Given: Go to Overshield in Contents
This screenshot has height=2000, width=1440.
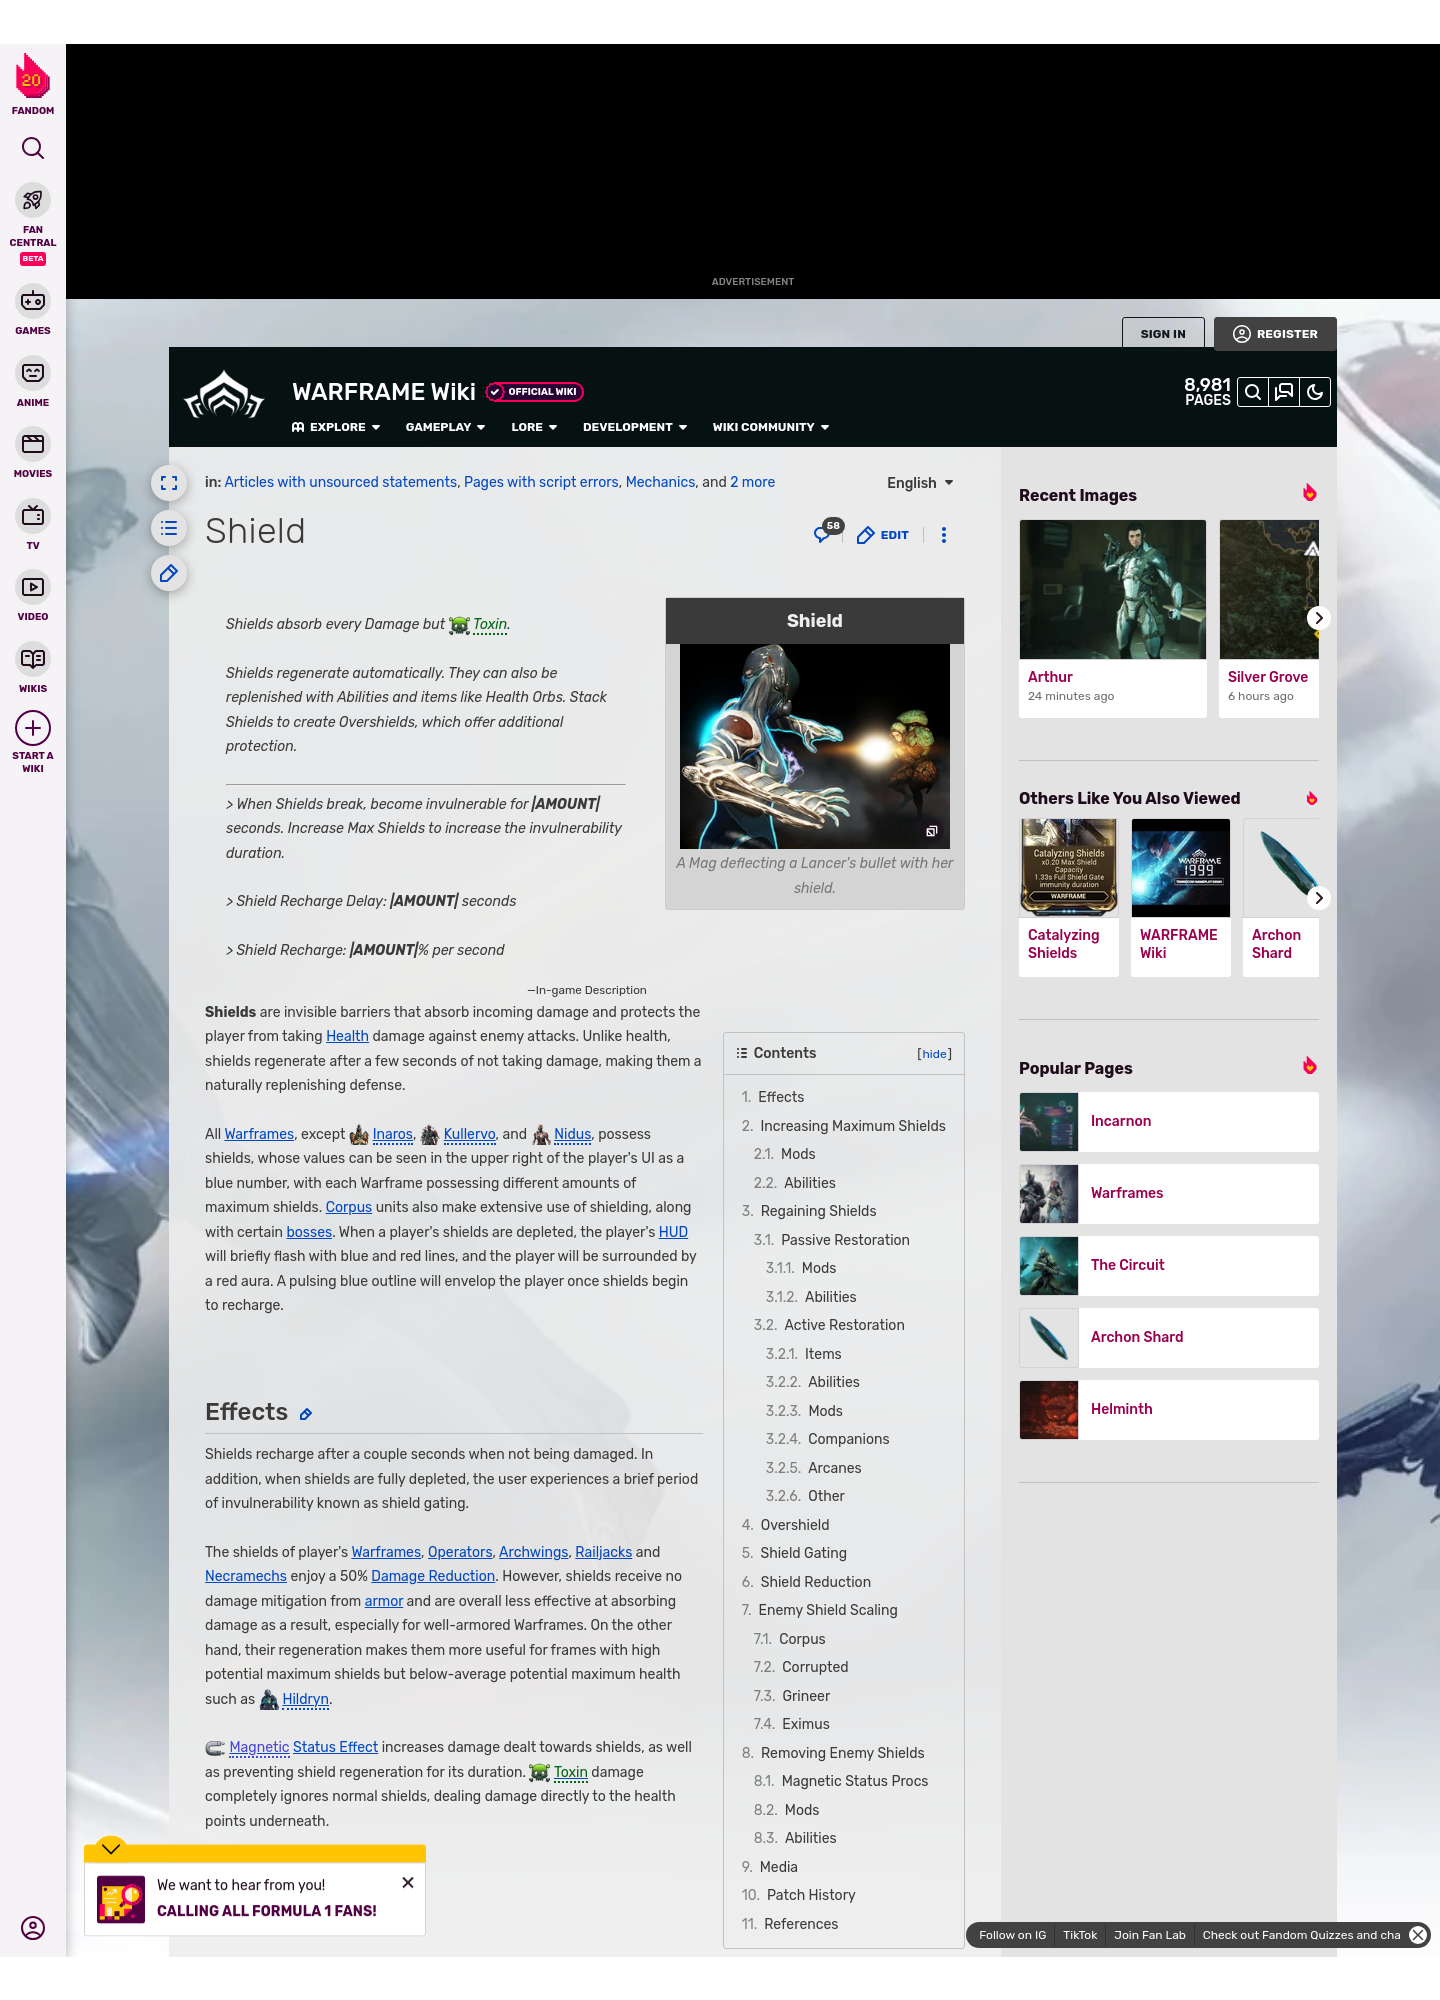Looking at the screenshot, I should click(x=795, y=1525).
